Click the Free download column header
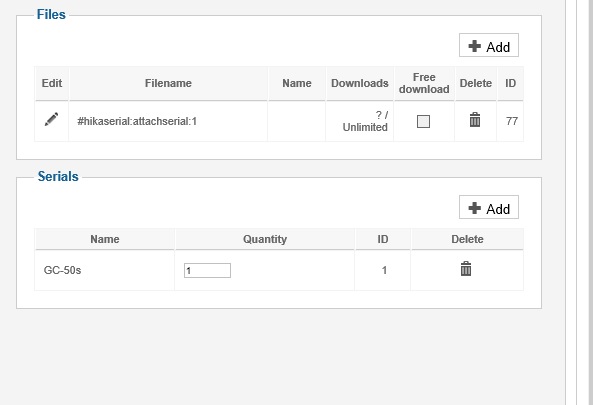This screenshot has height=405, width=593. (424, 83)
